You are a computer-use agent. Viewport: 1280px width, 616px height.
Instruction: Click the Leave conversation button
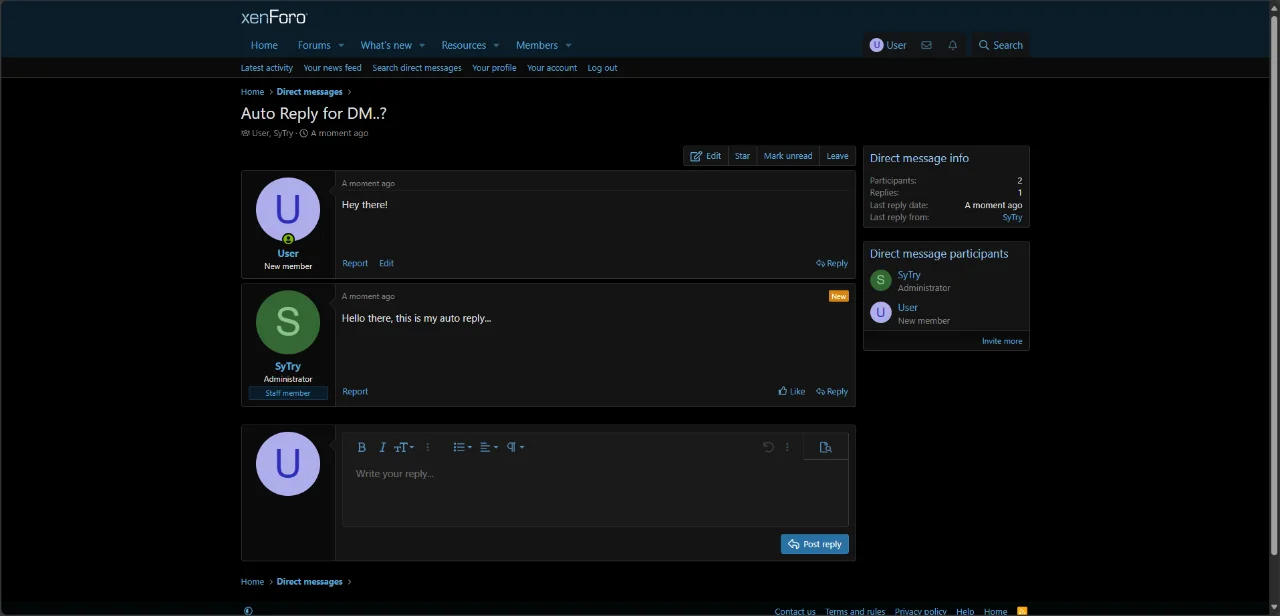(x=838, y=156)
